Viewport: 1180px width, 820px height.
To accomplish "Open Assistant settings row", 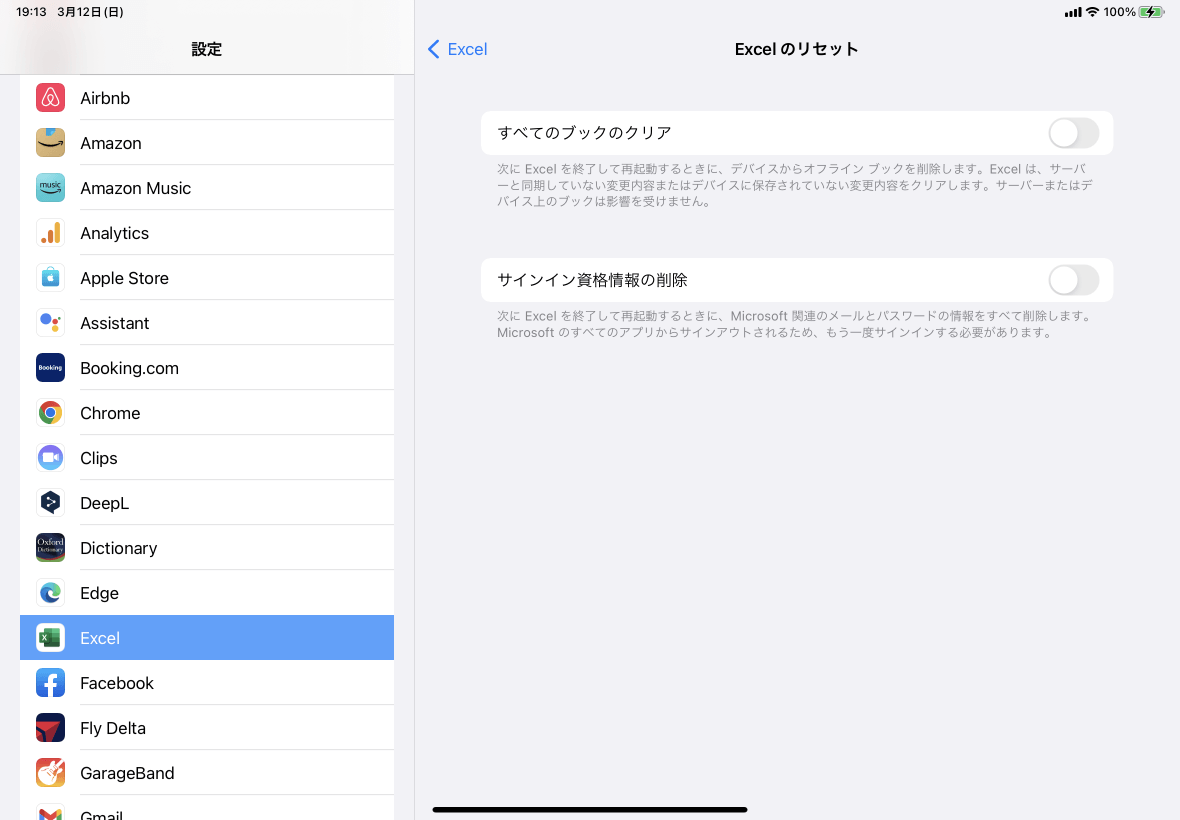I will tap(207, 323).
